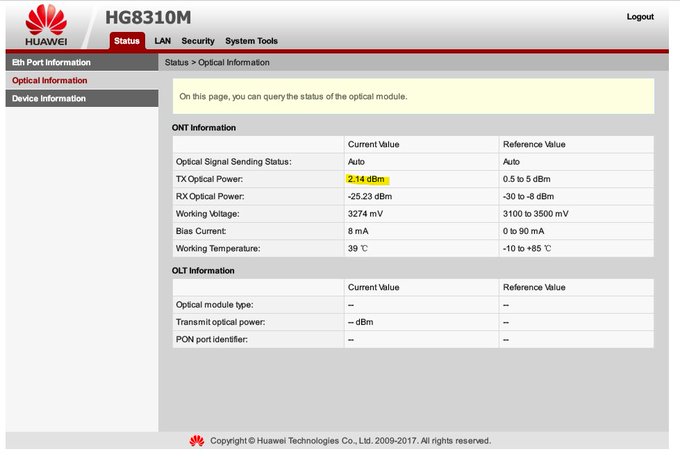Click the Bias Current label
Screen dimensions: 680x456
[x=201, y=231]
